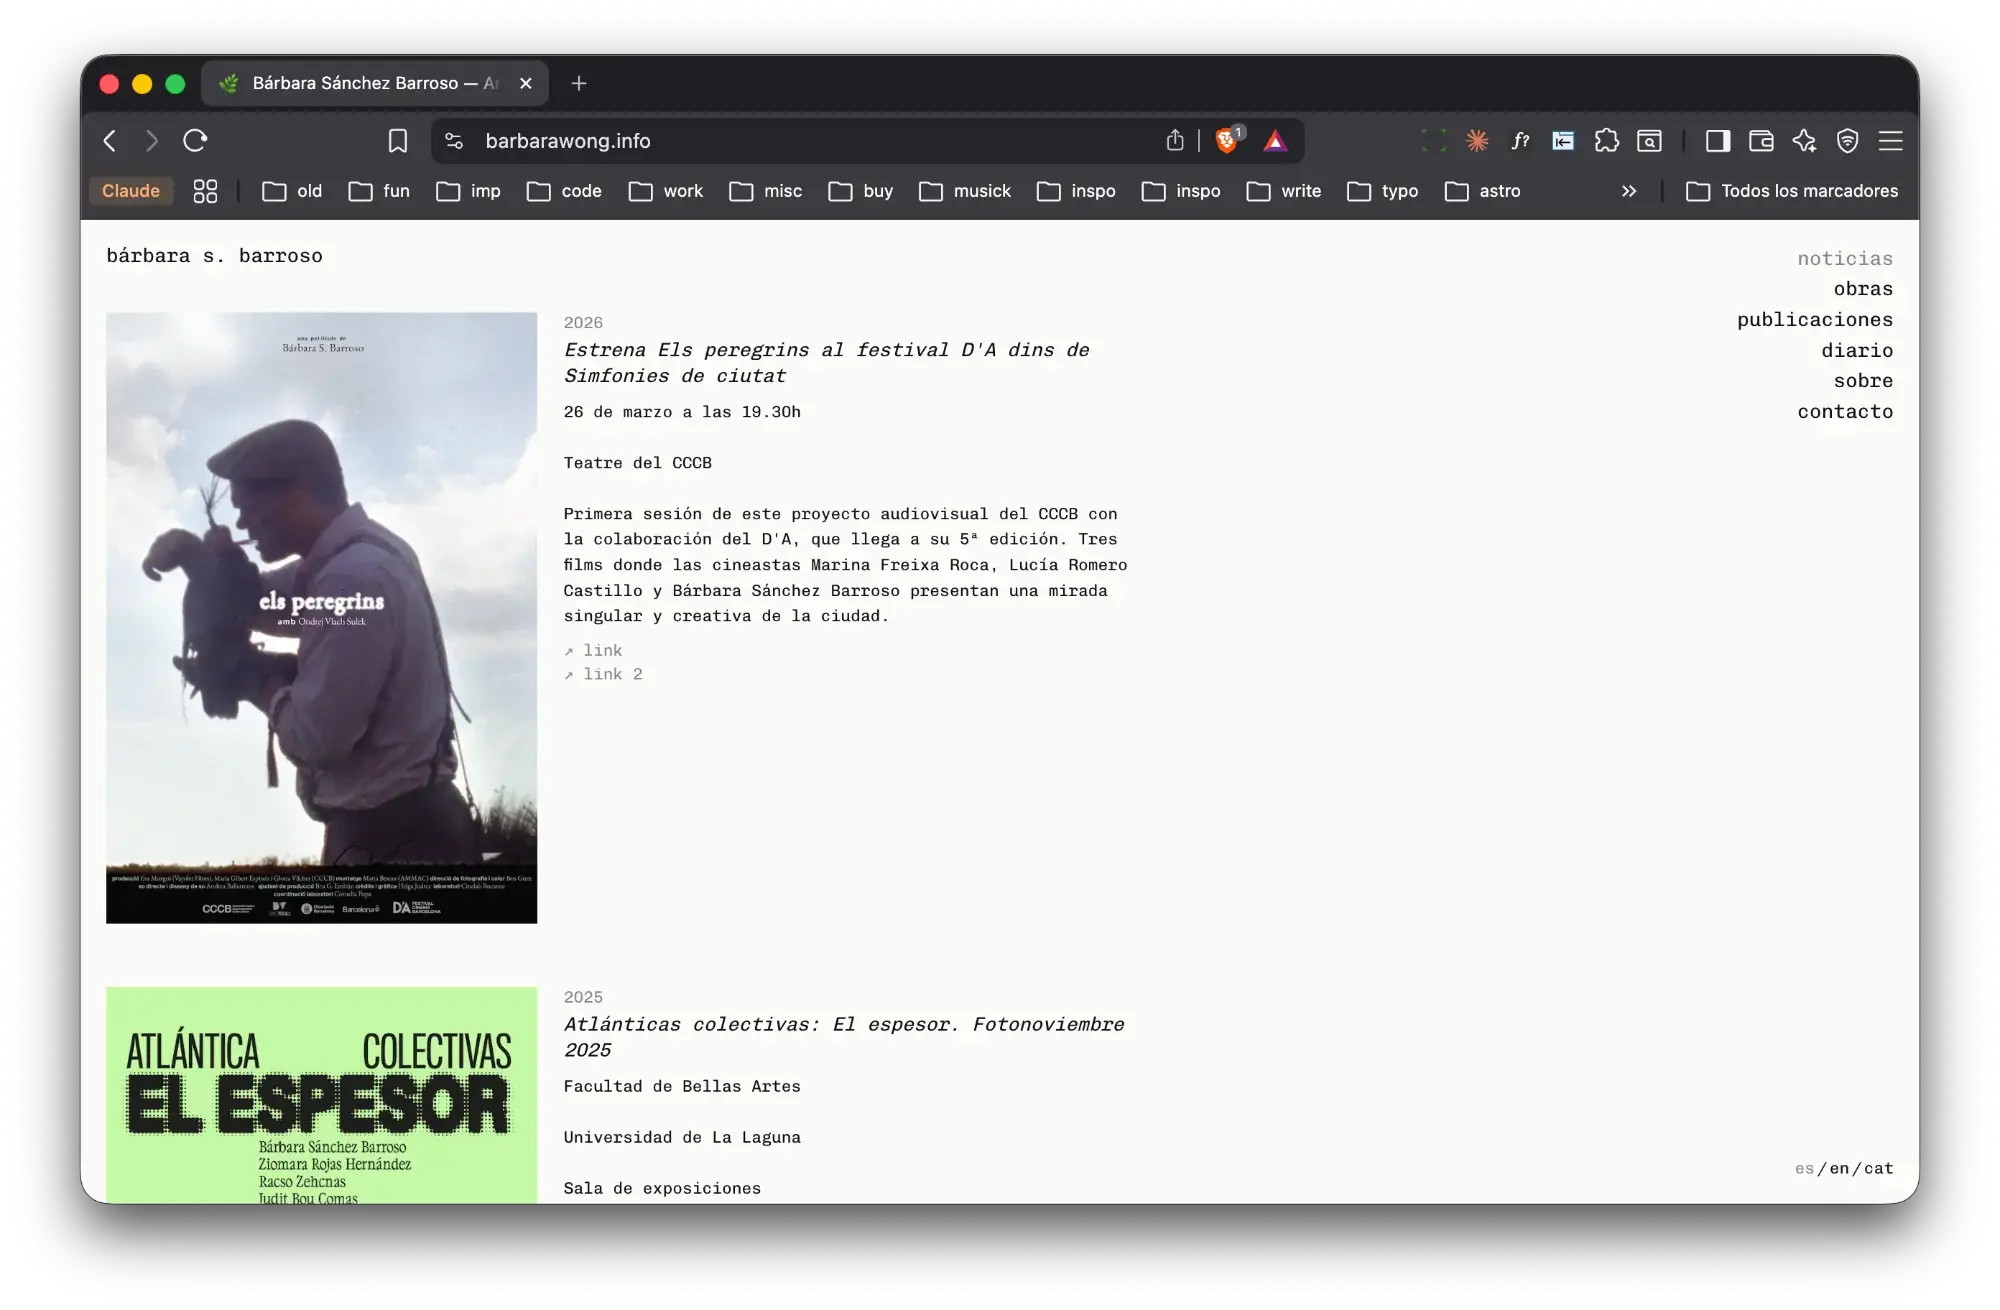Click the blue collapse-arrow extension icon
Viewport: 2000px width, 1310px height.
[1563, 141]
